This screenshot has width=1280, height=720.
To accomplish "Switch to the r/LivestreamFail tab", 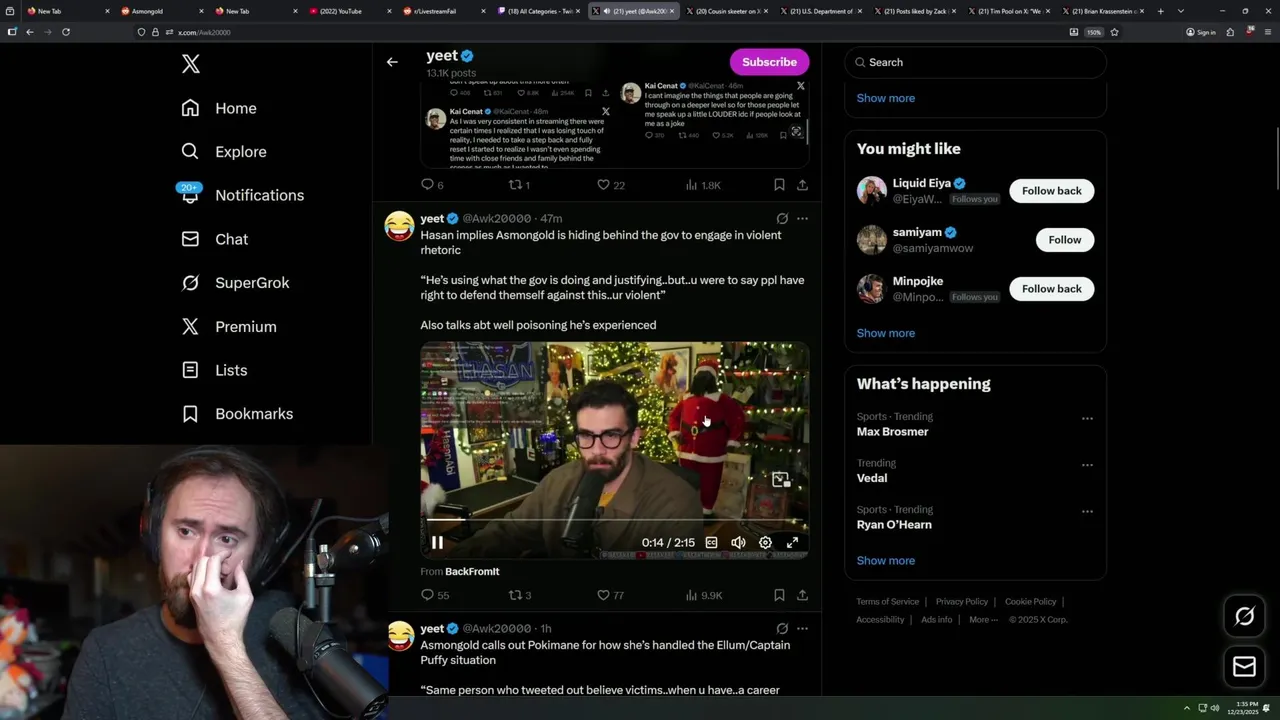I will pyautogui.click(x=443, y=11).
